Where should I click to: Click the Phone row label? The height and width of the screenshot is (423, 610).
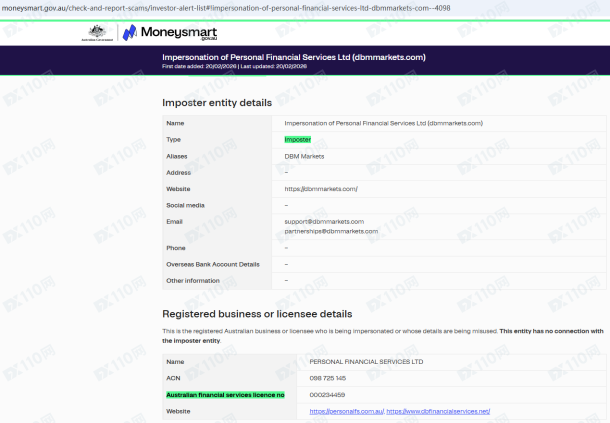pos(176,248)
